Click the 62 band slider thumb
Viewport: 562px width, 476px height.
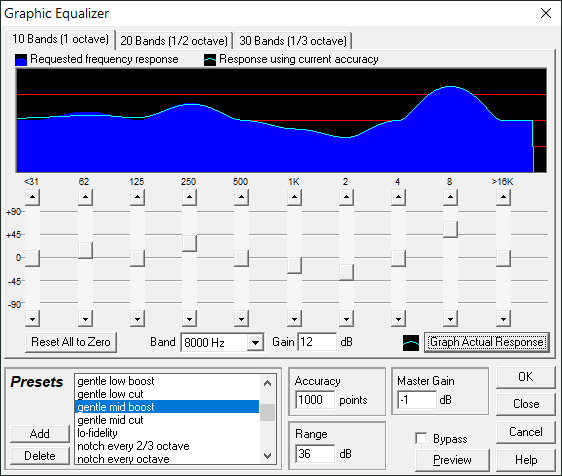(85, 251)
